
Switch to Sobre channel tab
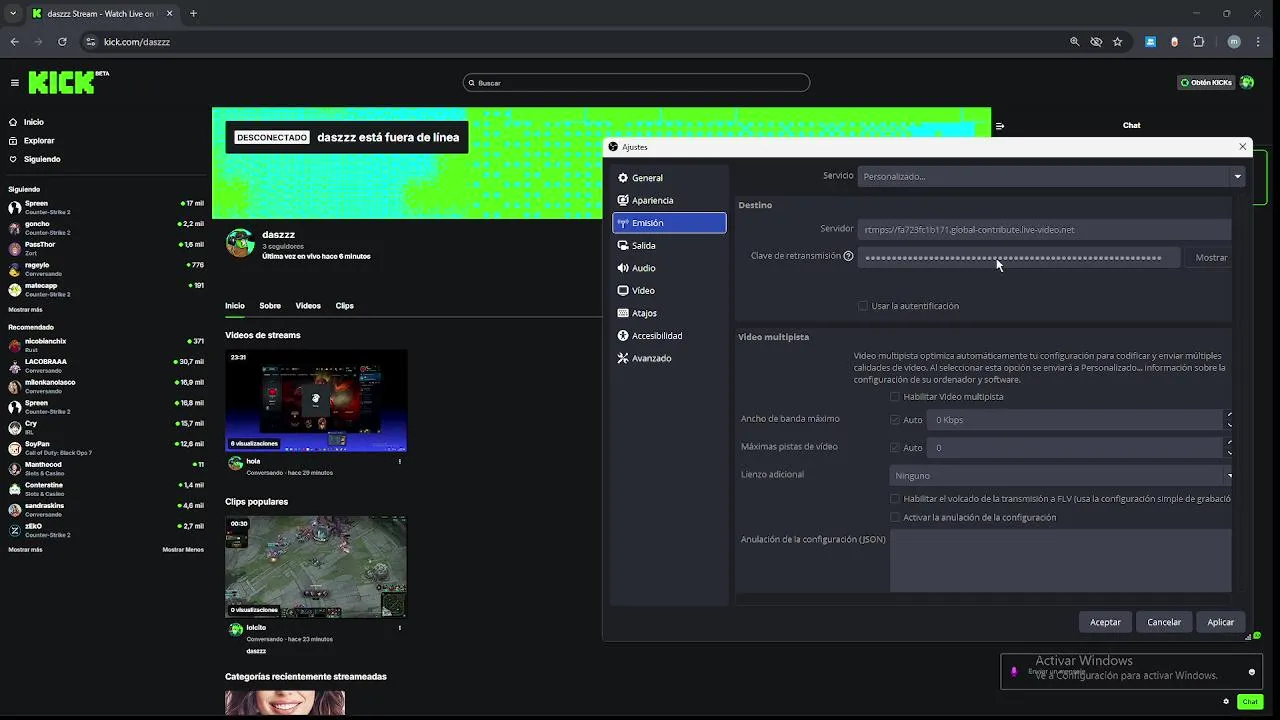[270, 306]
